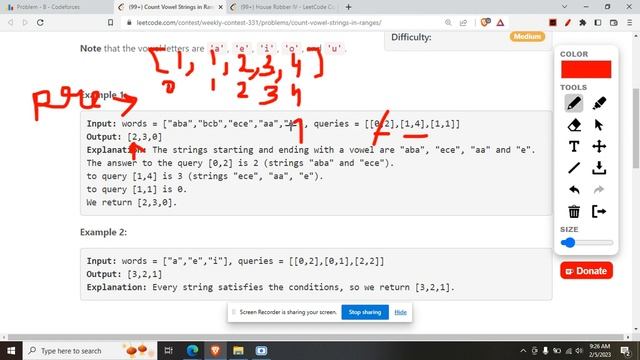The image size is (640, 360).
Task: Open the browser main menu
Action: pyautogui.click(x=629, y=22)
